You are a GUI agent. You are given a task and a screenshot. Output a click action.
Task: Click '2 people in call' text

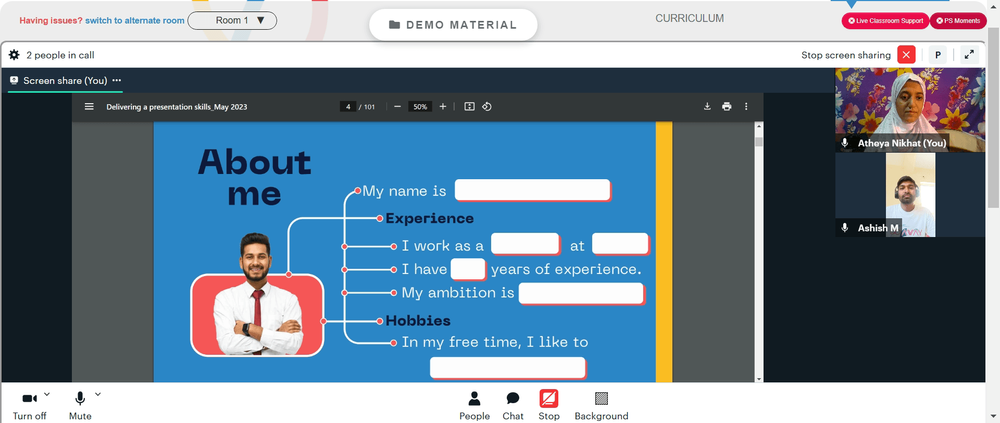(x=61, y=55)
